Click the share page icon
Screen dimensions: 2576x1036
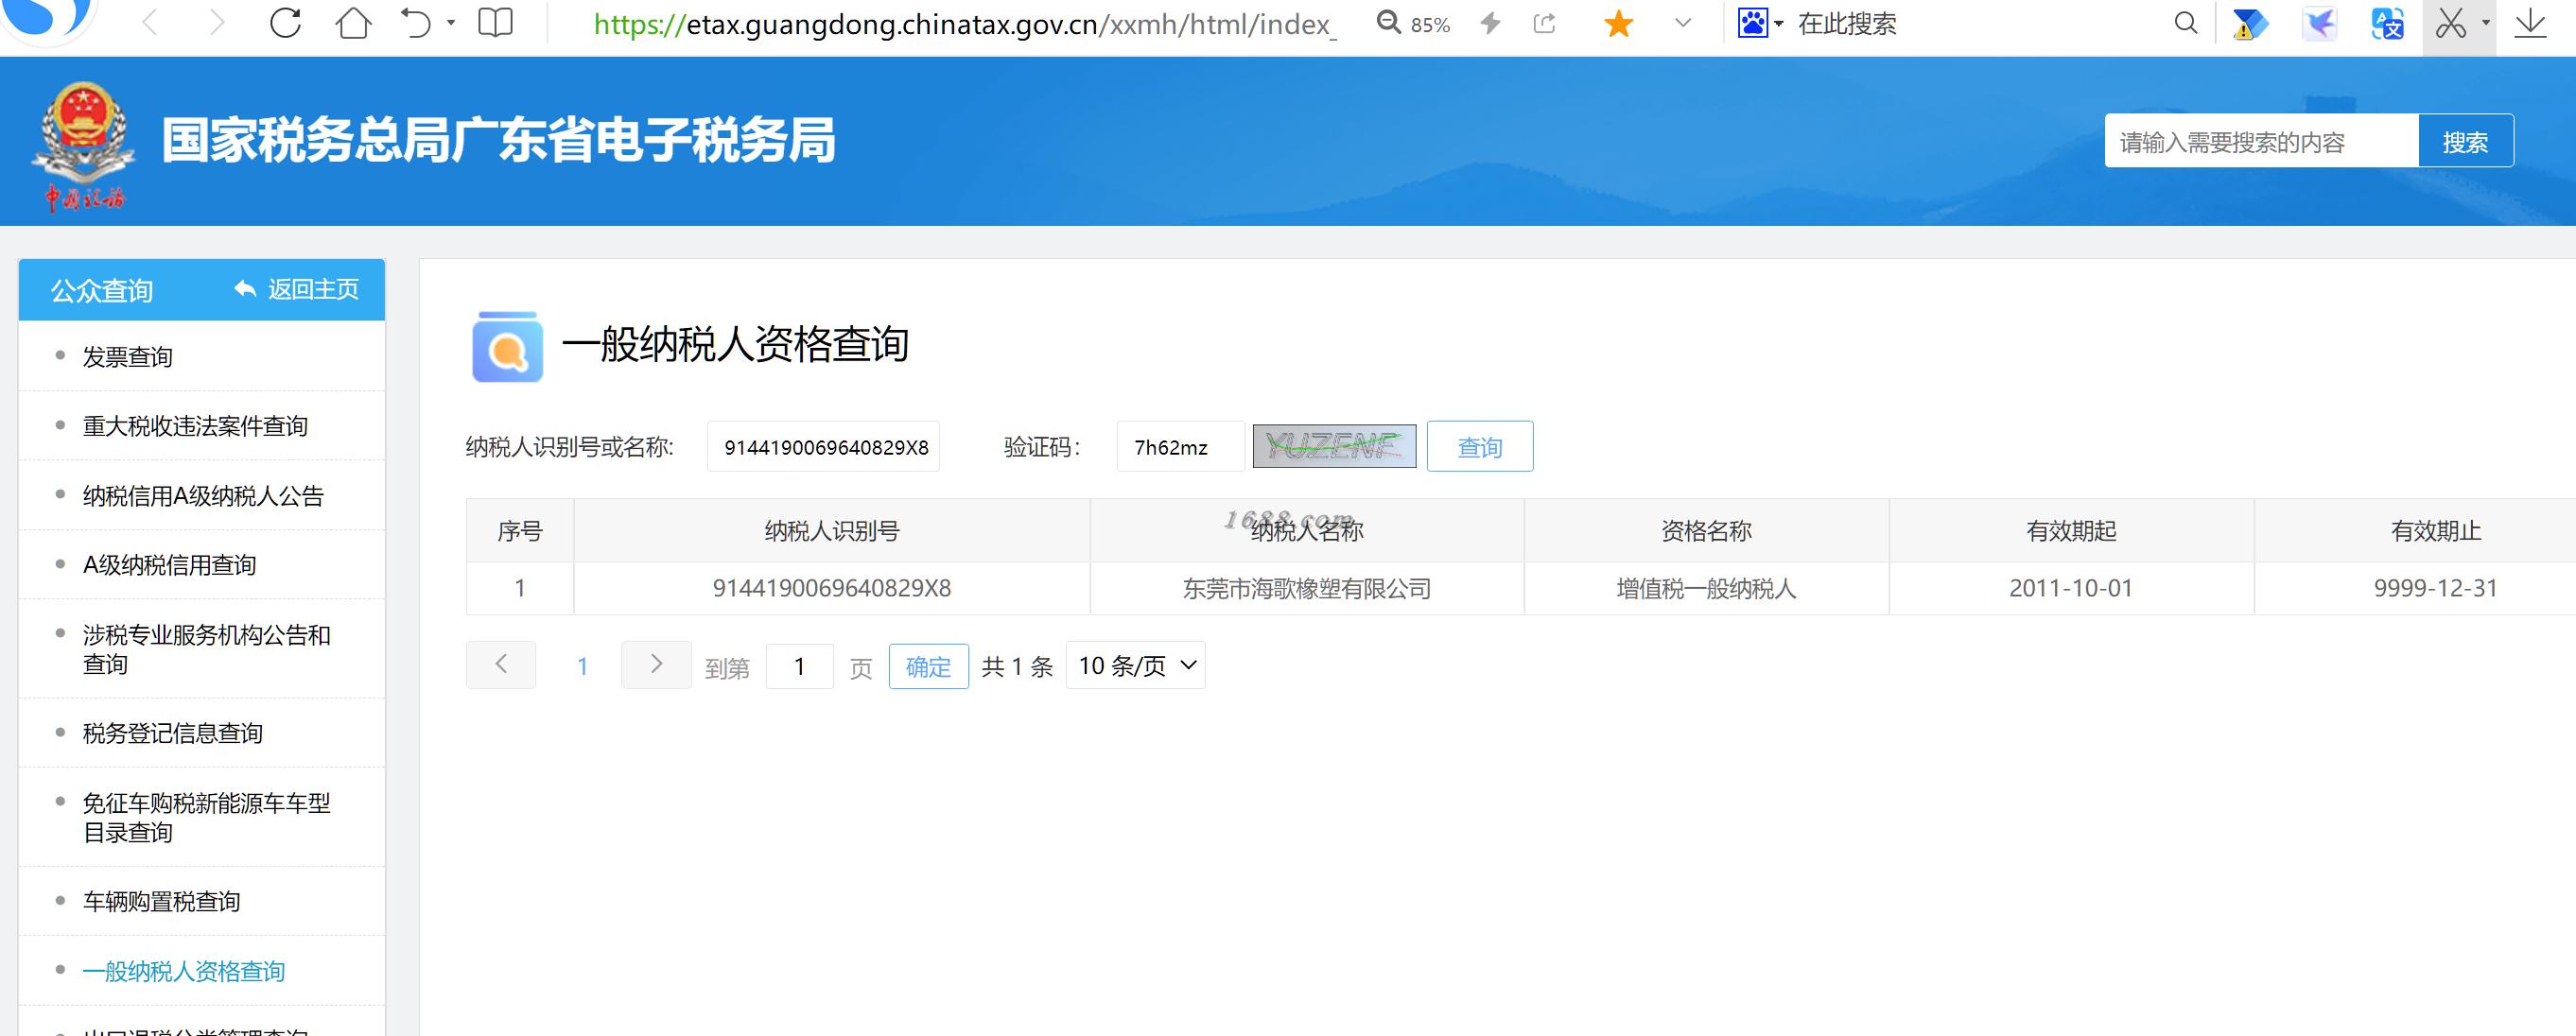[1545, 23]
